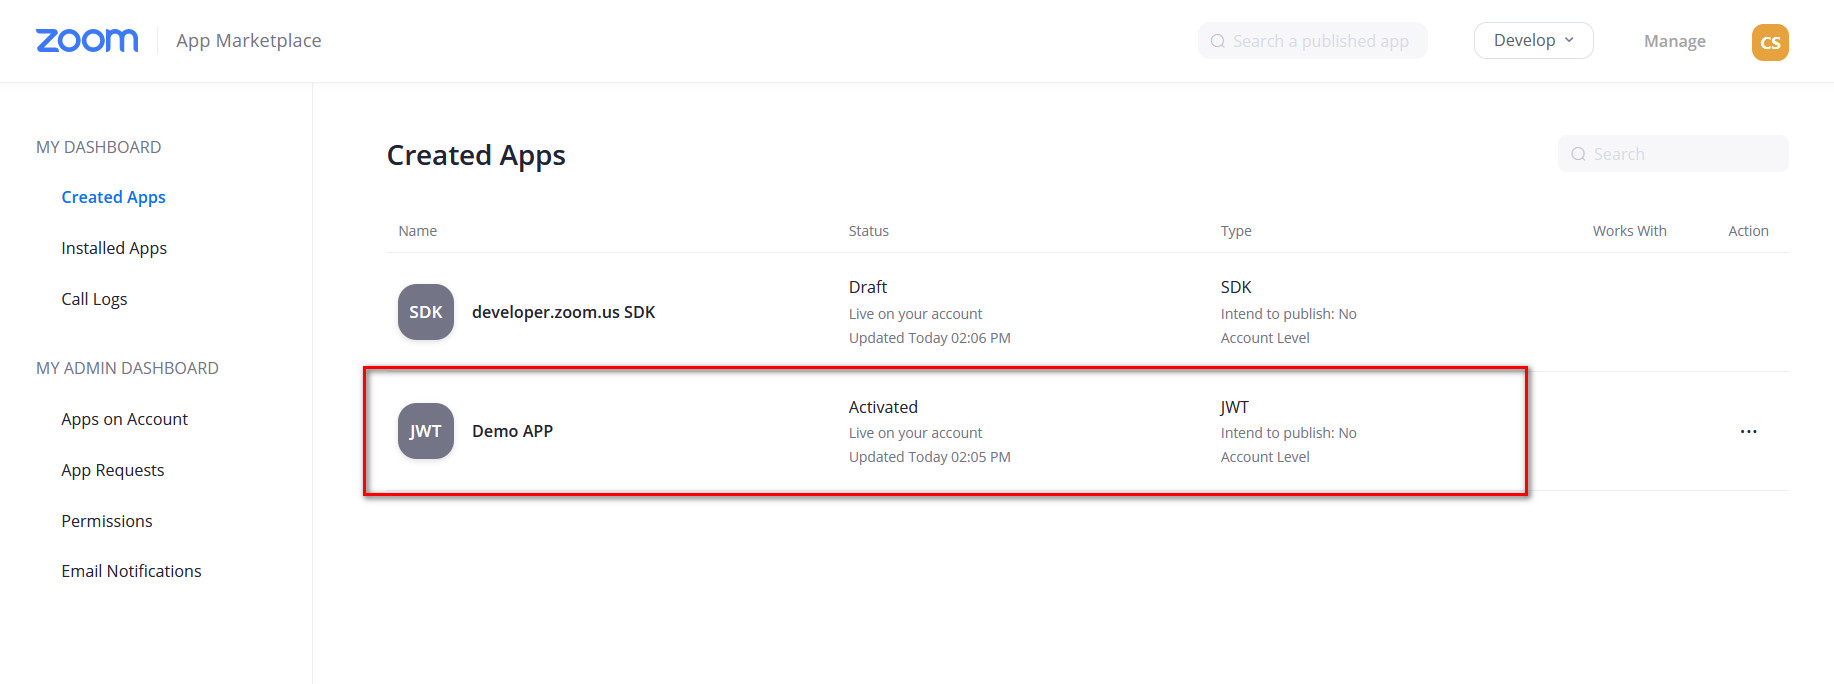Click 'Intend to publish: No' in the Demo APP row
Screen dimensions: 1834x684
tap(1288, 433)
